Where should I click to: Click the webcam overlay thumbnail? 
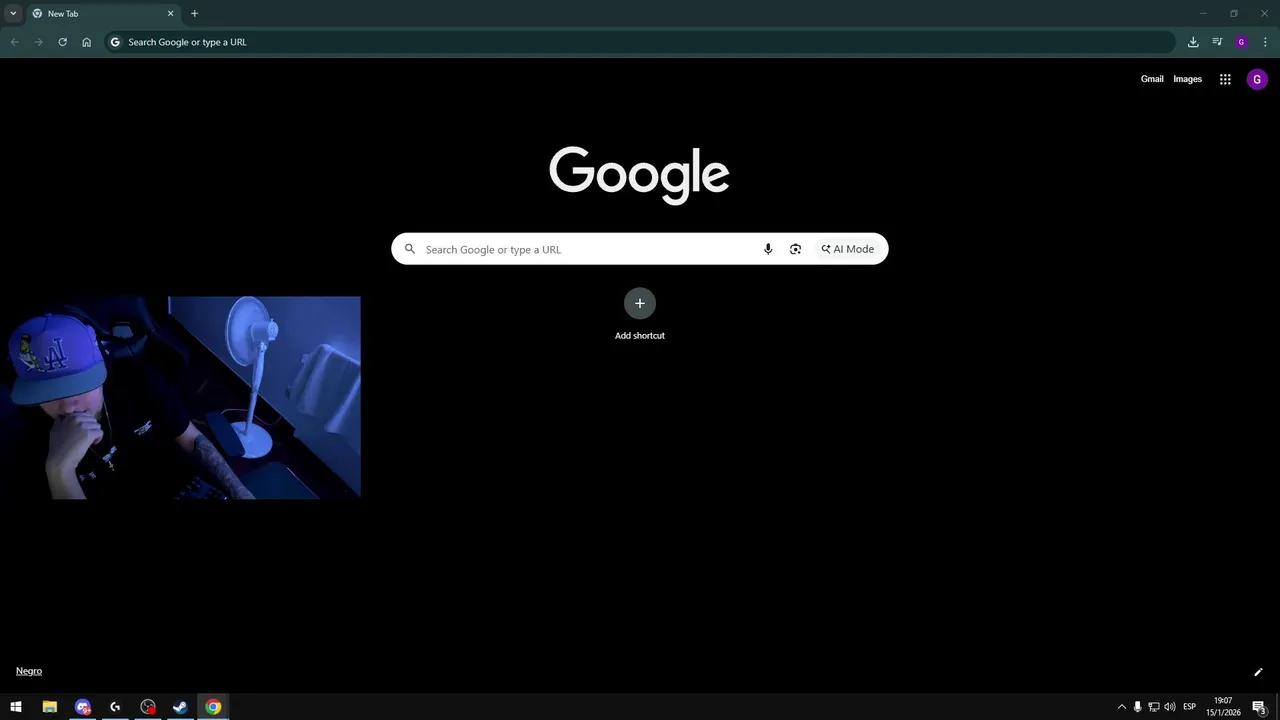pyautogui.click(x=180, y=397)
